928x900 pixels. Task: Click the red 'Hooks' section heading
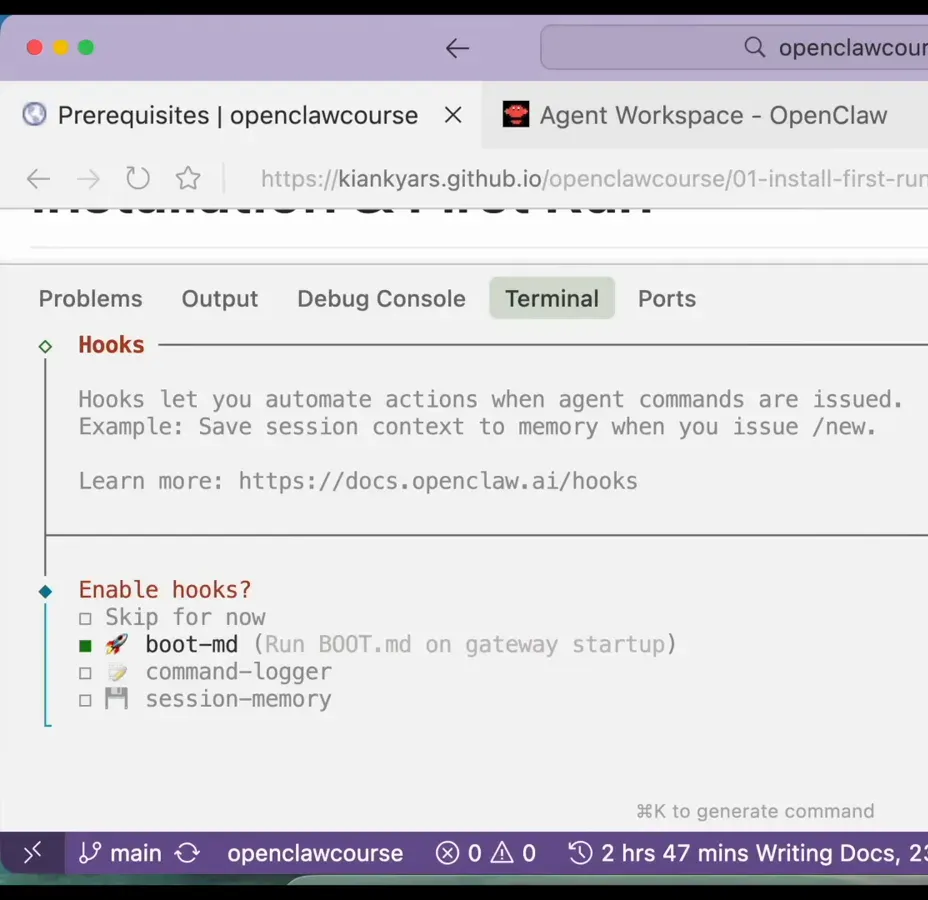point(111,345)
